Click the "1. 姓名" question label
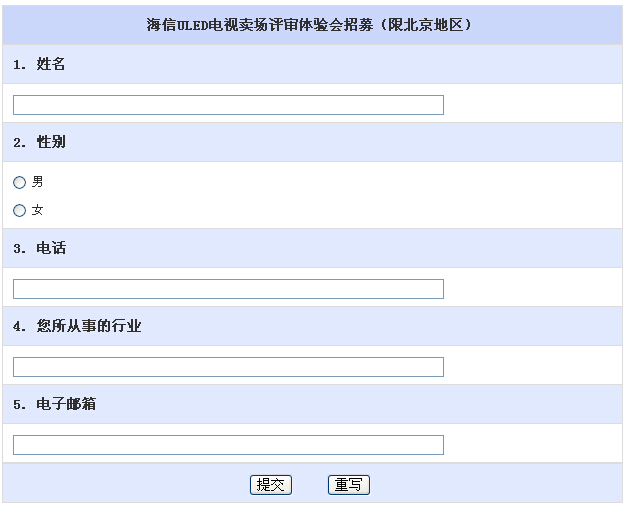Screen dimensions: 631x514 tap(40, 64)
